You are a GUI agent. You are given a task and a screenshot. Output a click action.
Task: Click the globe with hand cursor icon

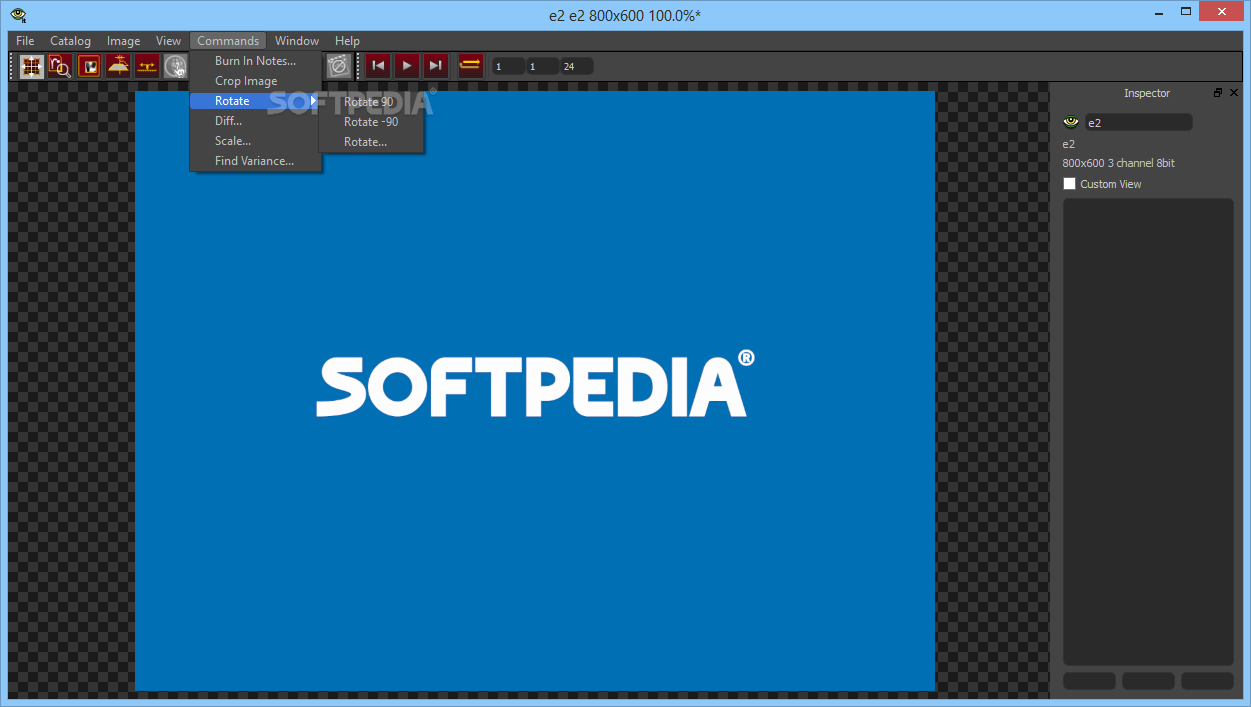click(176, 67)
